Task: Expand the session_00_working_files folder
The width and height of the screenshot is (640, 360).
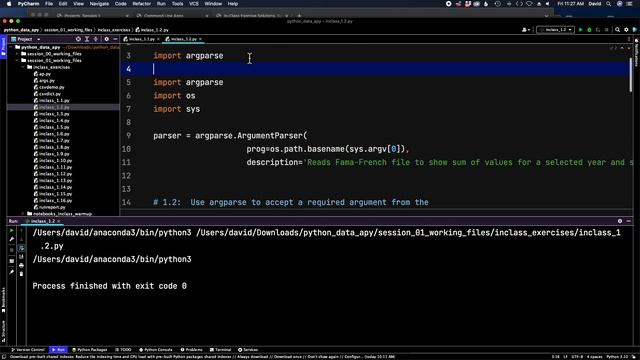Action: tap(17, 54)
